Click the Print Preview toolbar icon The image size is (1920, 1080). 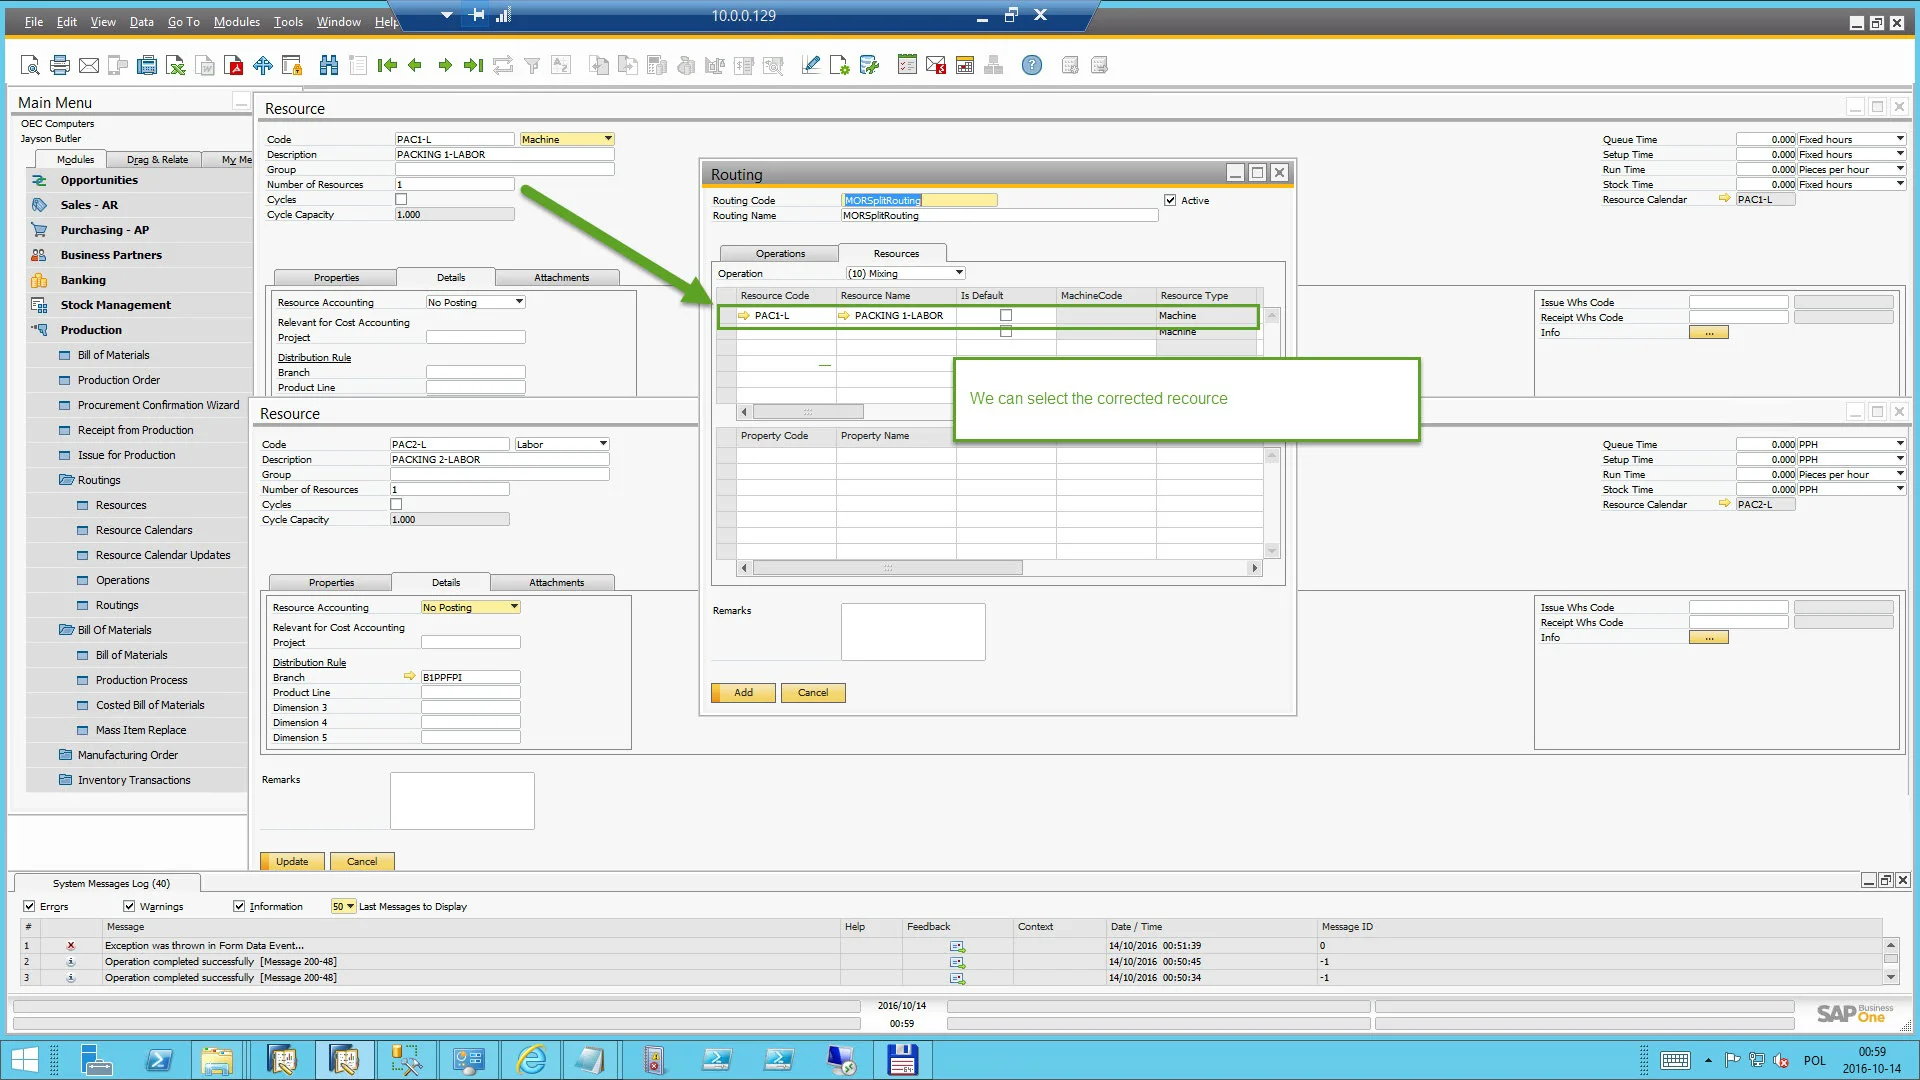point(30,66)
